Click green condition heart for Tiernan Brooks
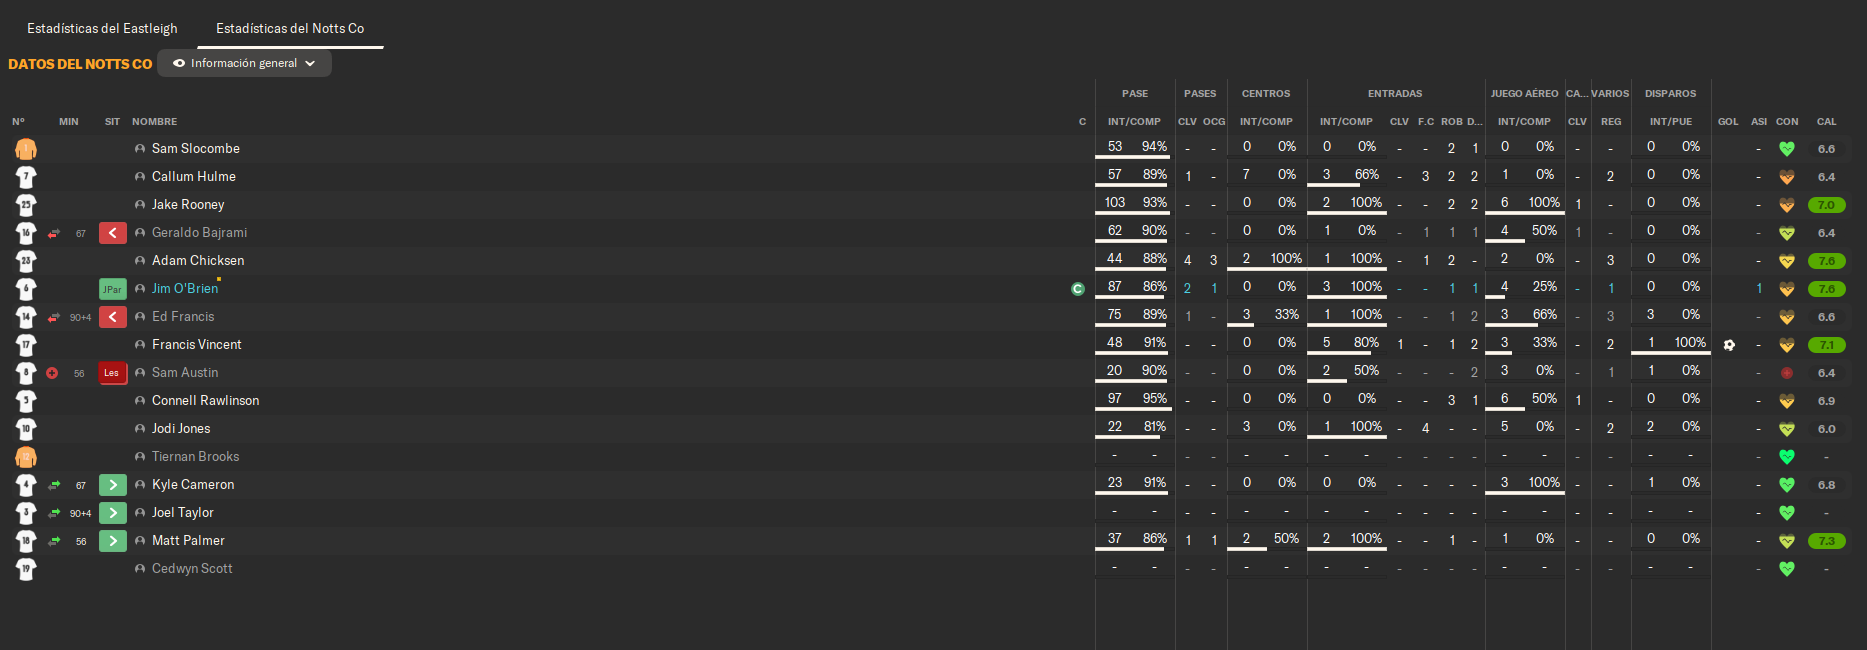This screenshot has height=650, width=1867. point(1787,457)
